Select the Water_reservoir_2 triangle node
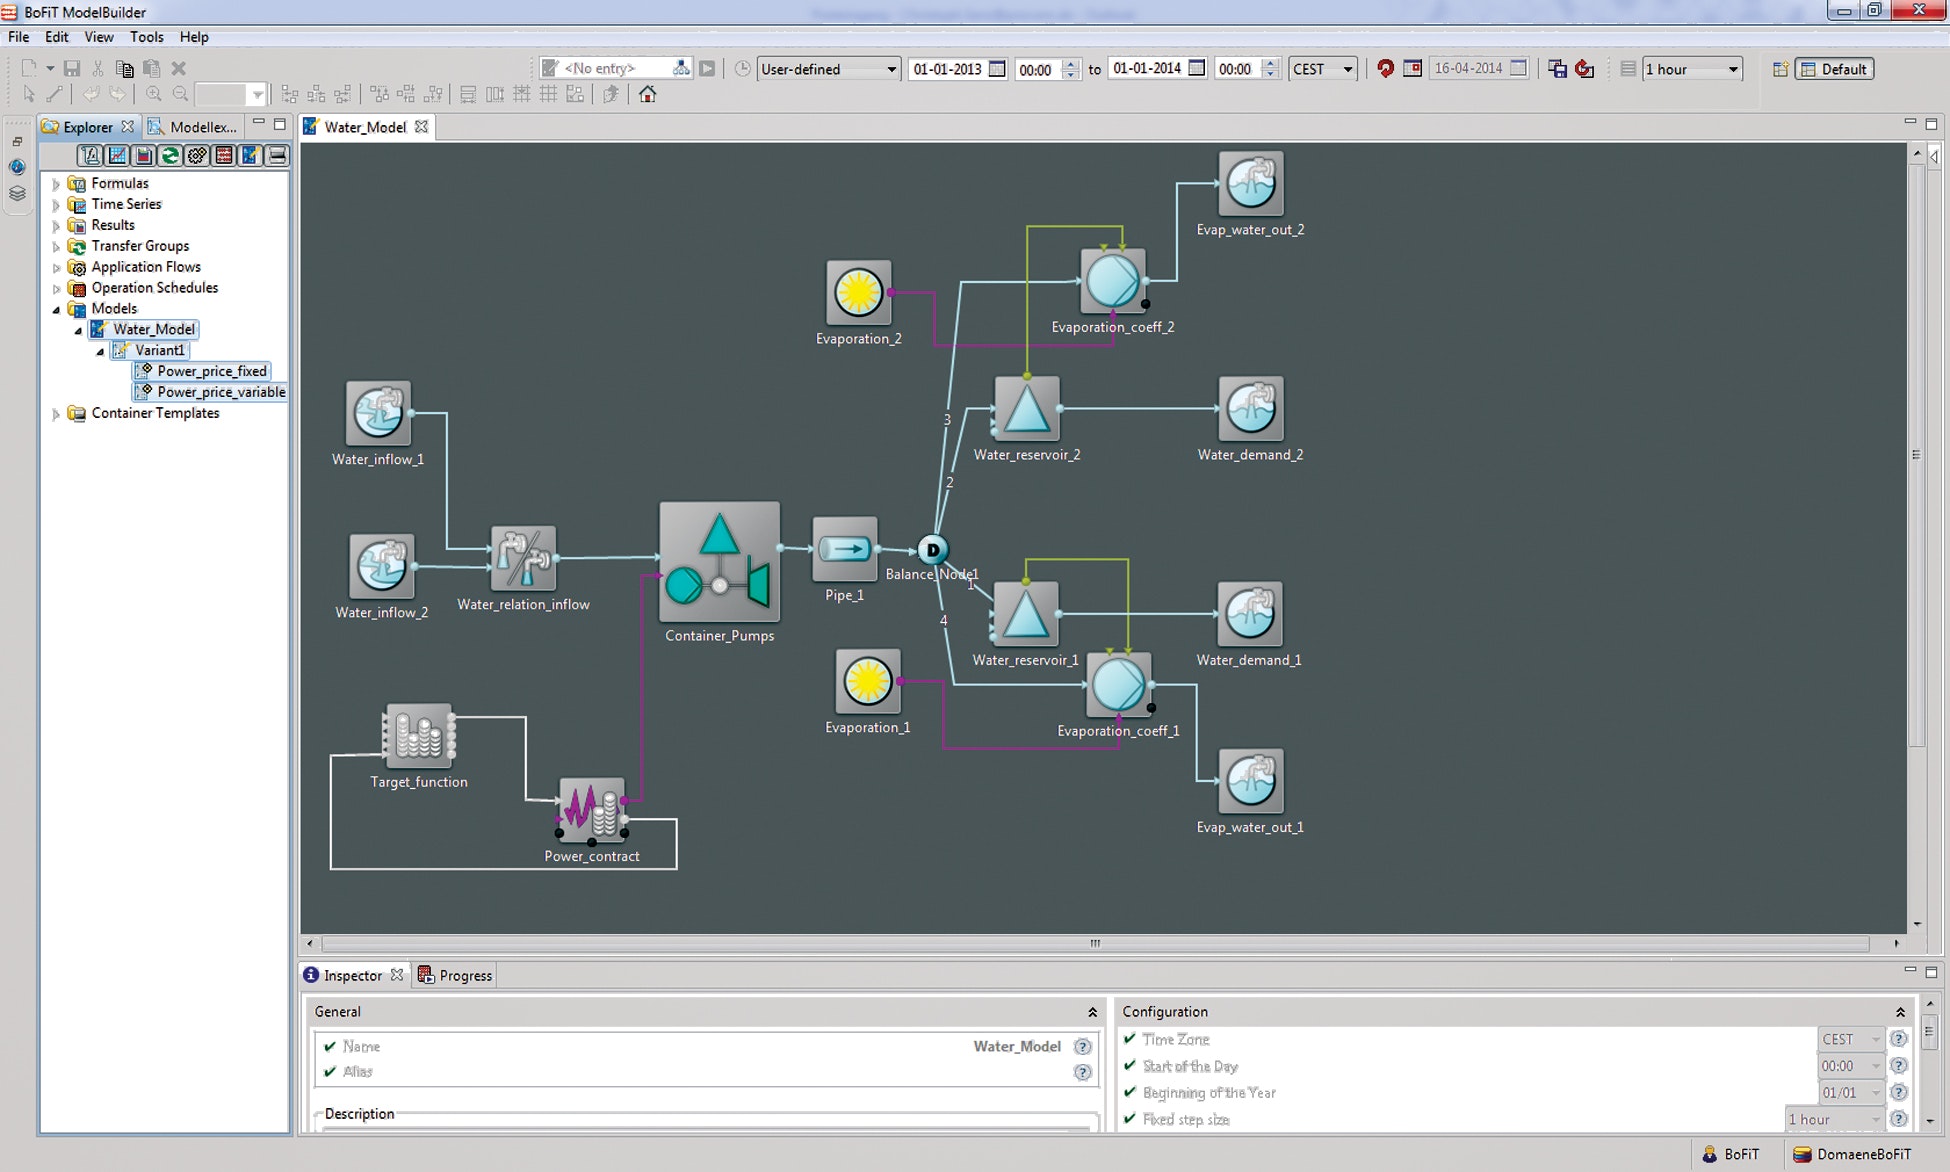Screen dimensions: 1950x1172 [1026, 409]
